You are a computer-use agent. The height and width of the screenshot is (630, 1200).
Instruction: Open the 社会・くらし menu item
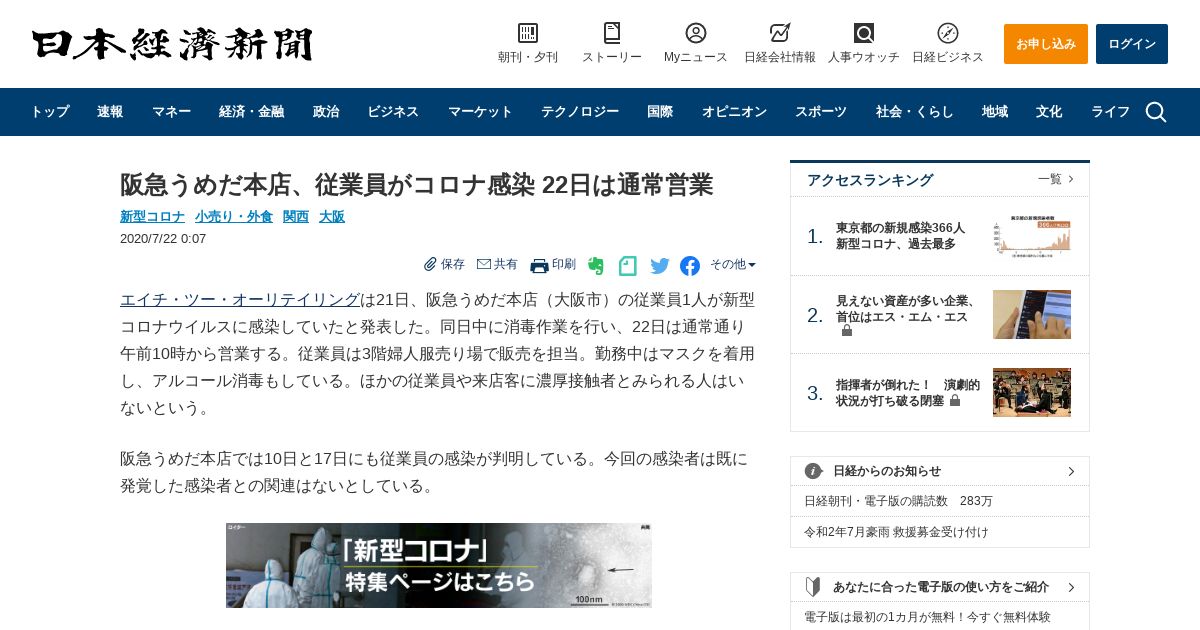(915, 112)
